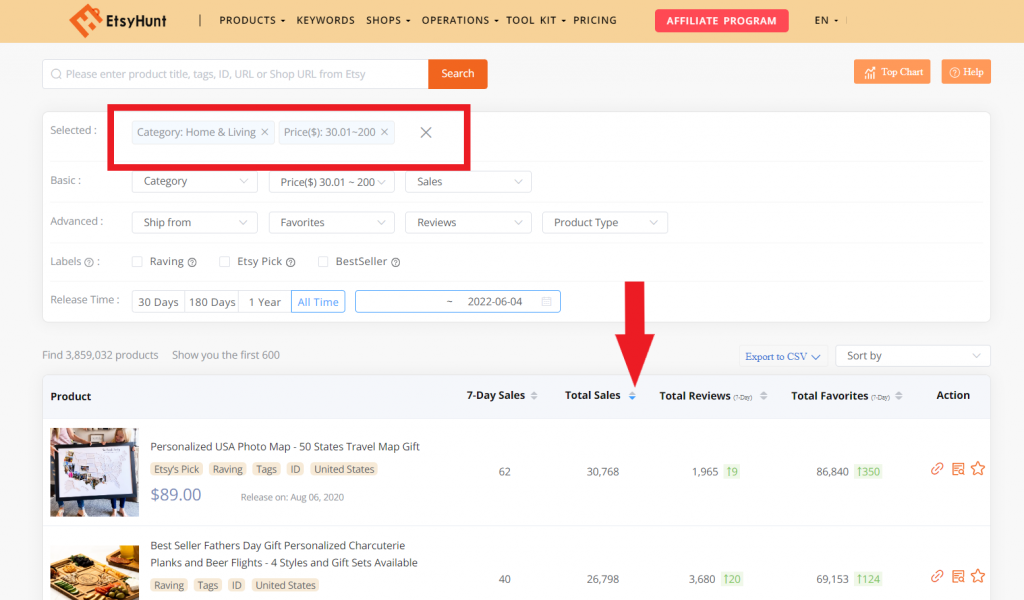Screen dimensions: 1024x600
Task: Check the Etsy Pick label checkbox
Action: (224, 262)
